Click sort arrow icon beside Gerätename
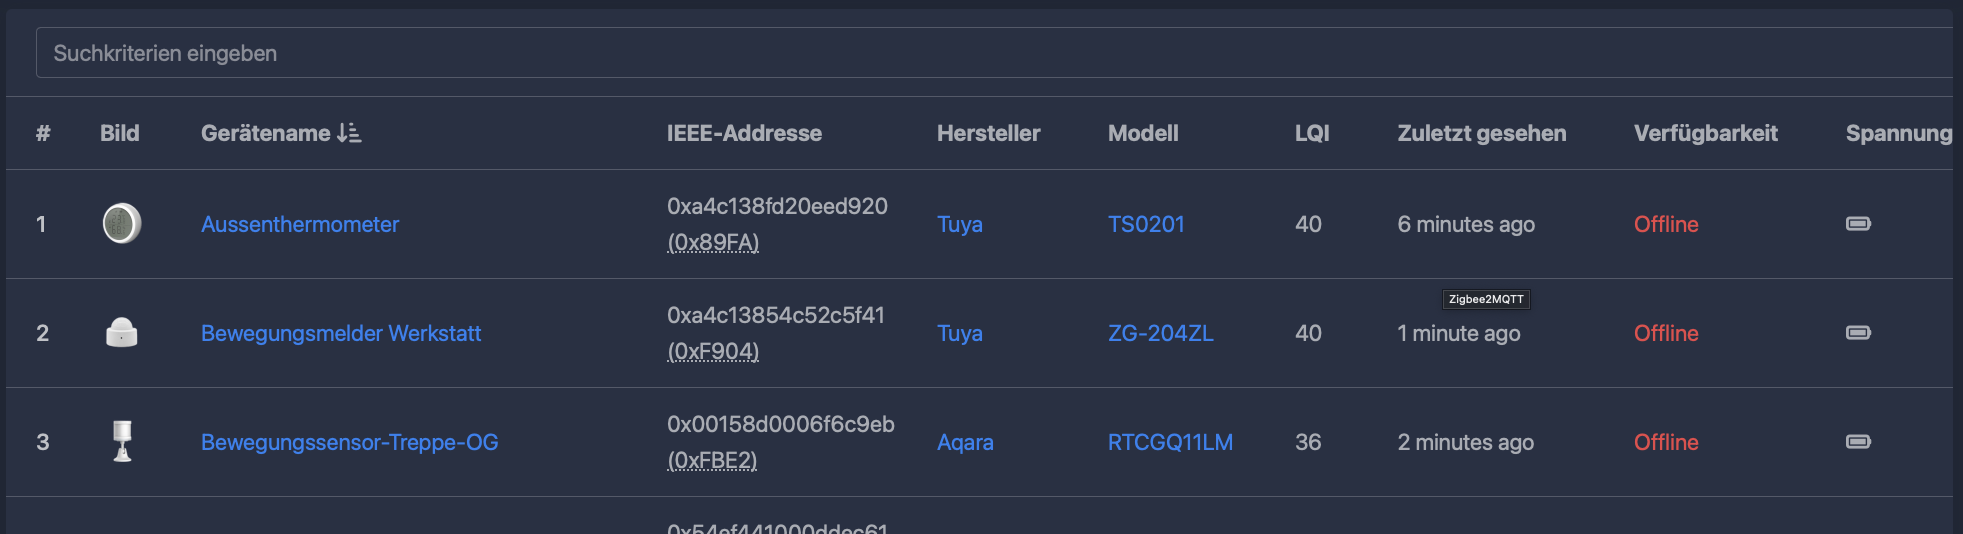The image size is (1963, 534). pos(349,133)
